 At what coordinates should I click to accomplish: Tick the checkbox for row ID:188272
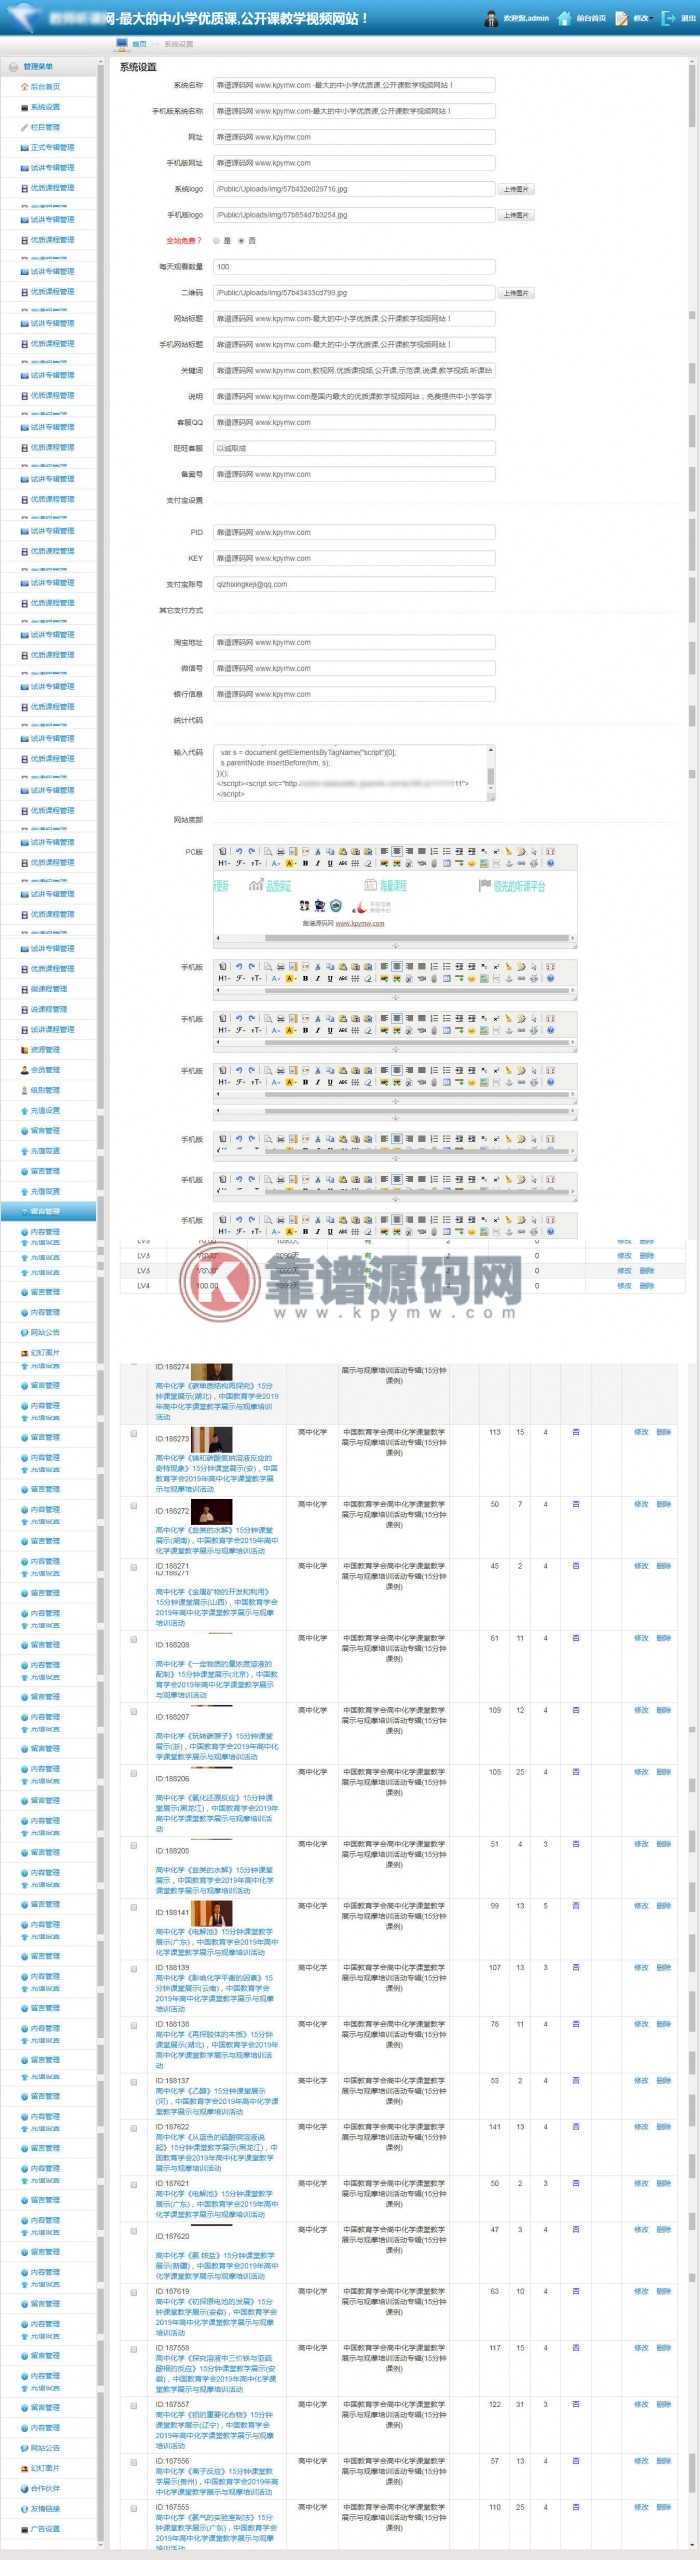coord(133,1505)
